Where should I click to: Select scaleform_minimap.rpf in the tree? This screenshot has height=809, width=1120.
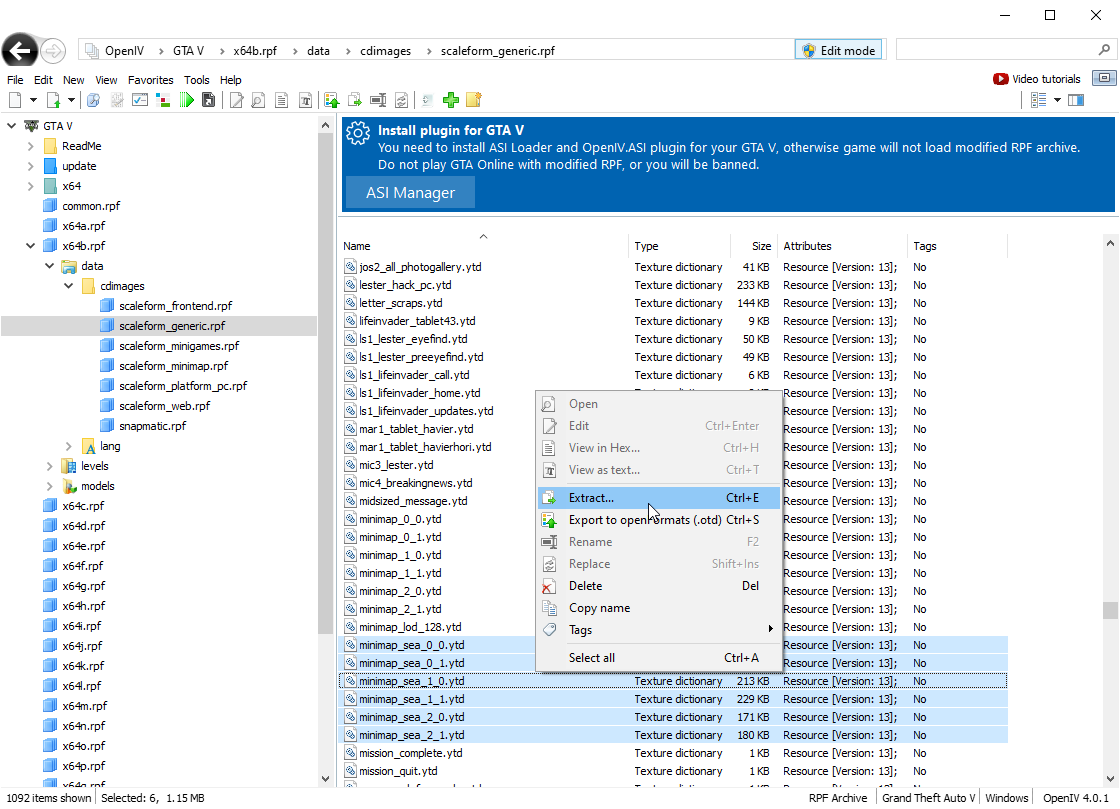click(173, 366)
